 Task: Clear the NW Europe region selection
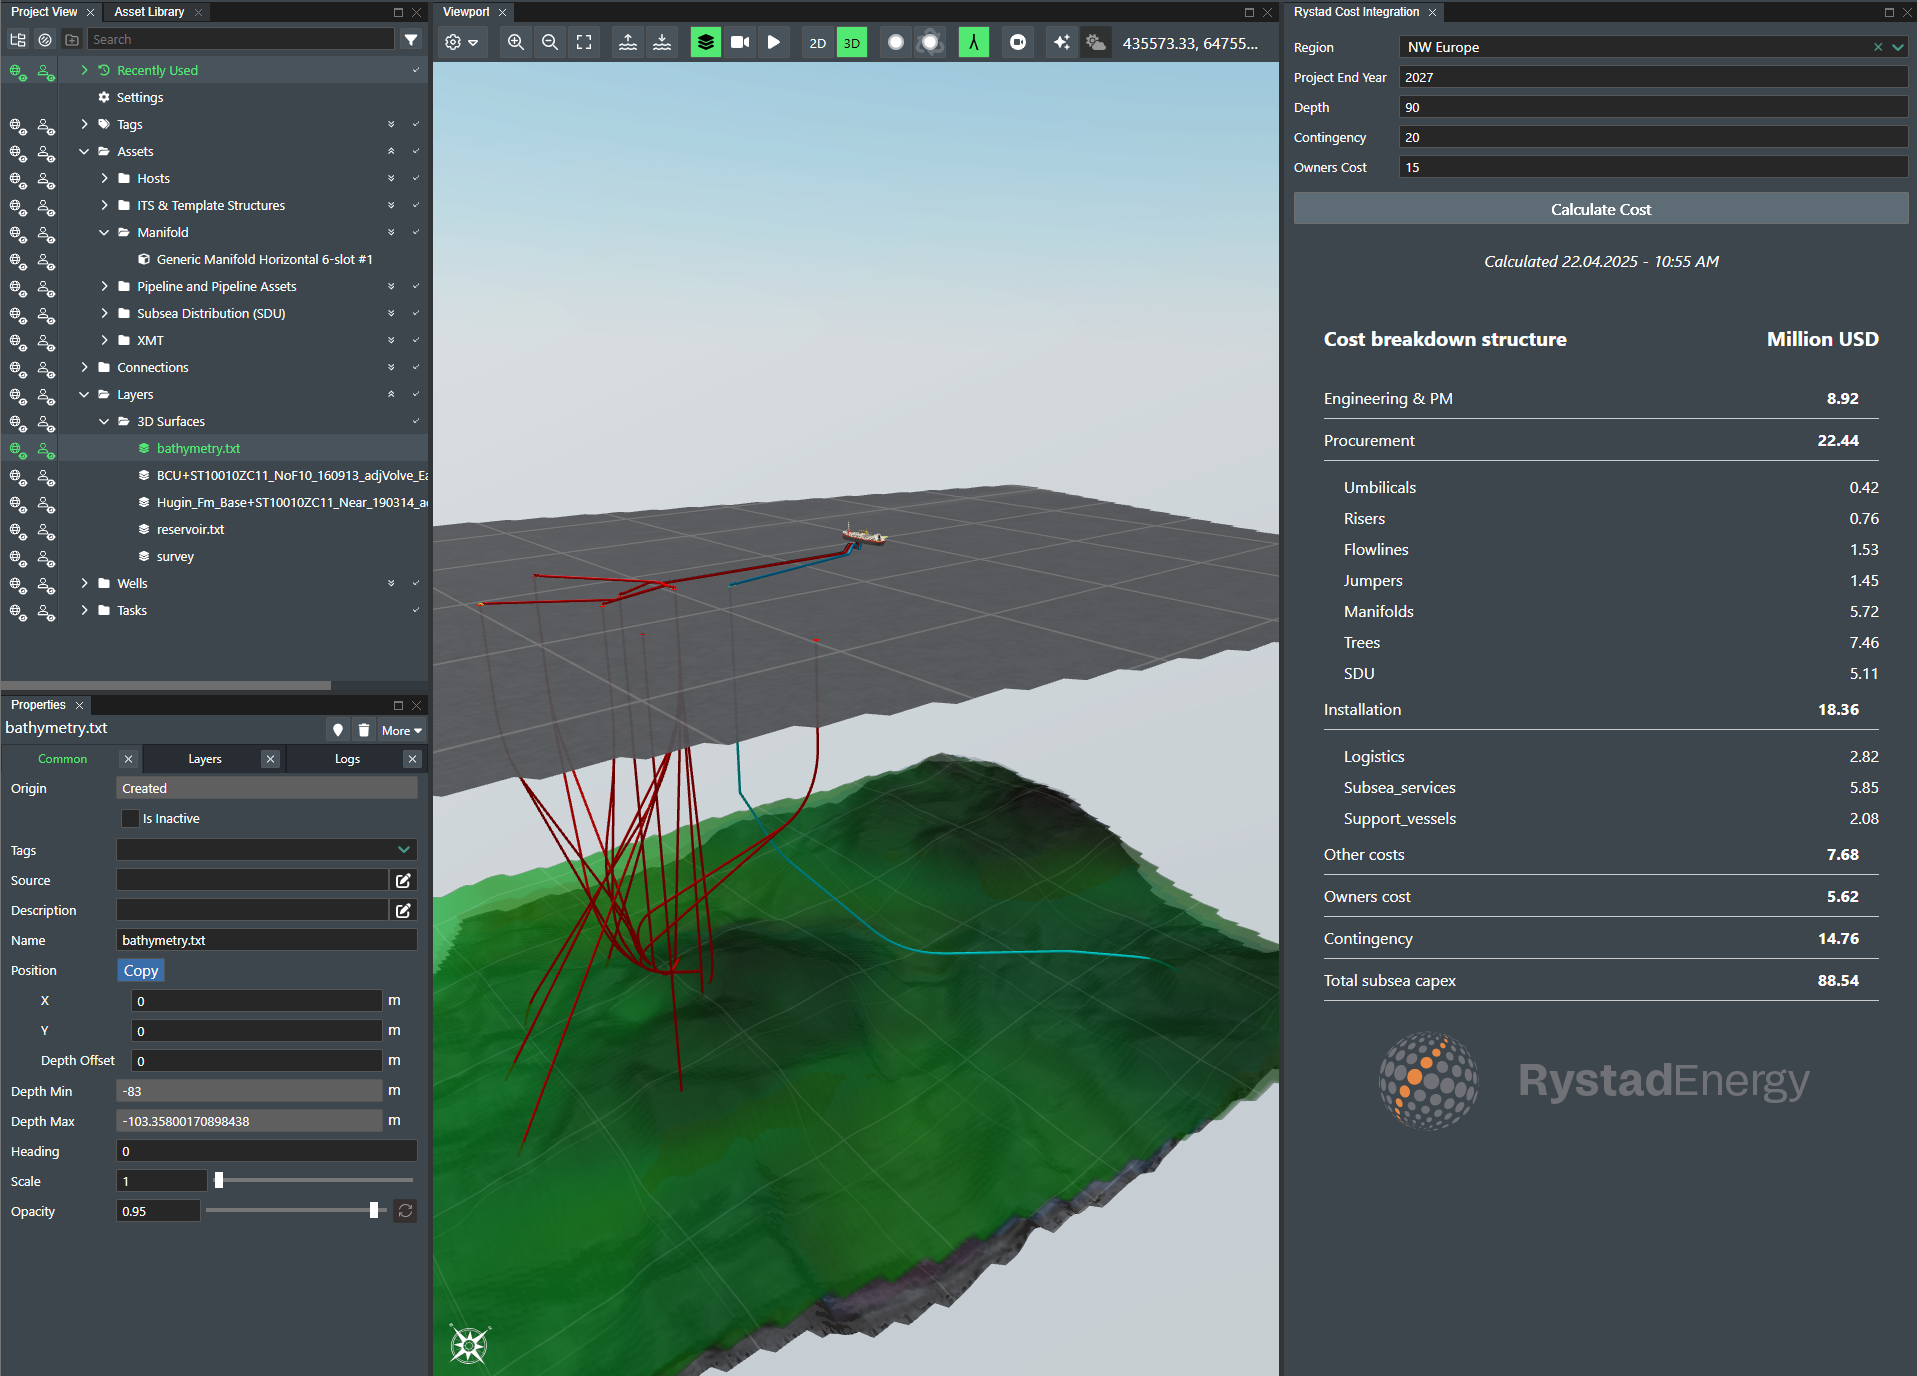(x=1878, y=47)
